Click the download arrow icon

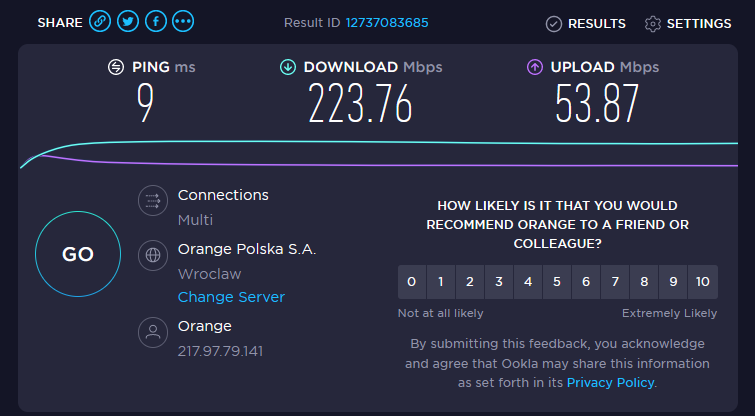tap(288, 67)
